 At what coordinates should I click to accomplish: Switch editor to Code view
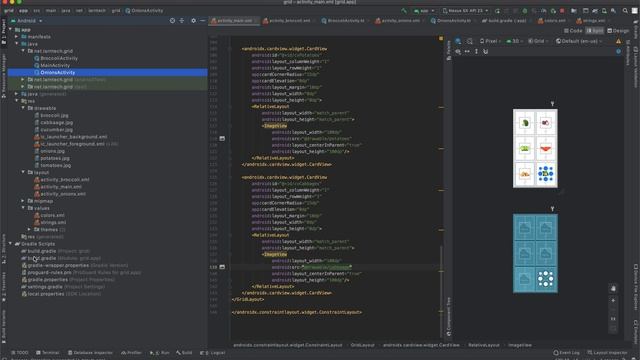[573, 31]
